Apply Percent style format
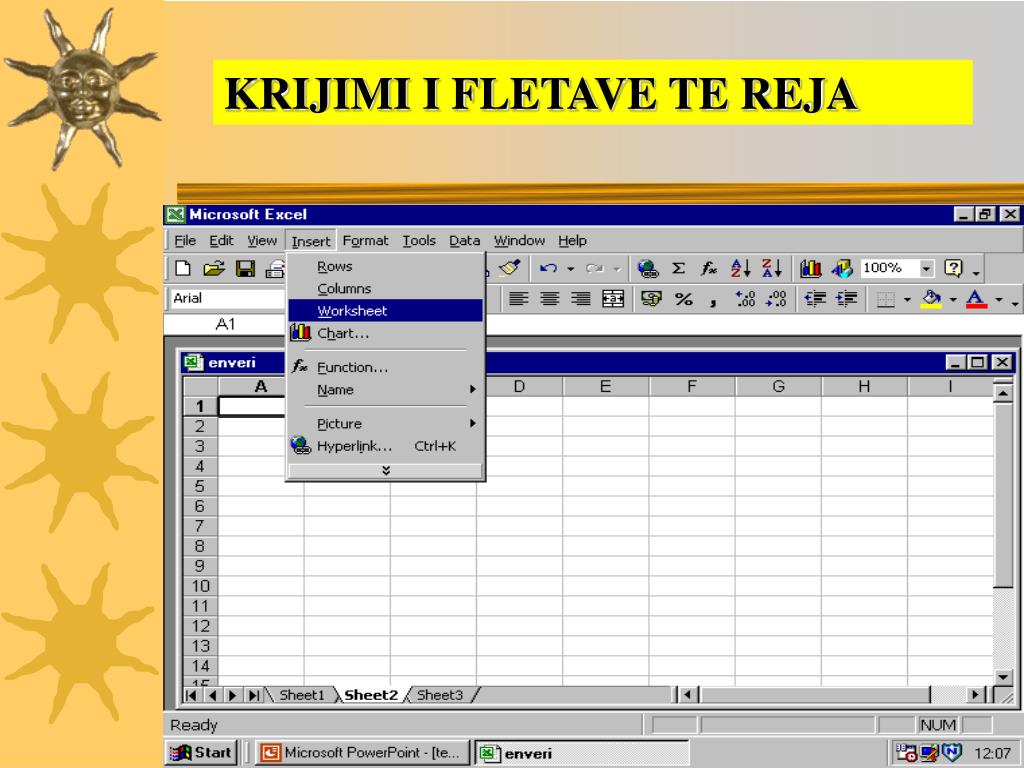Image resolution: width=1024 pixels, height=768 pixels. pos(684,299)
